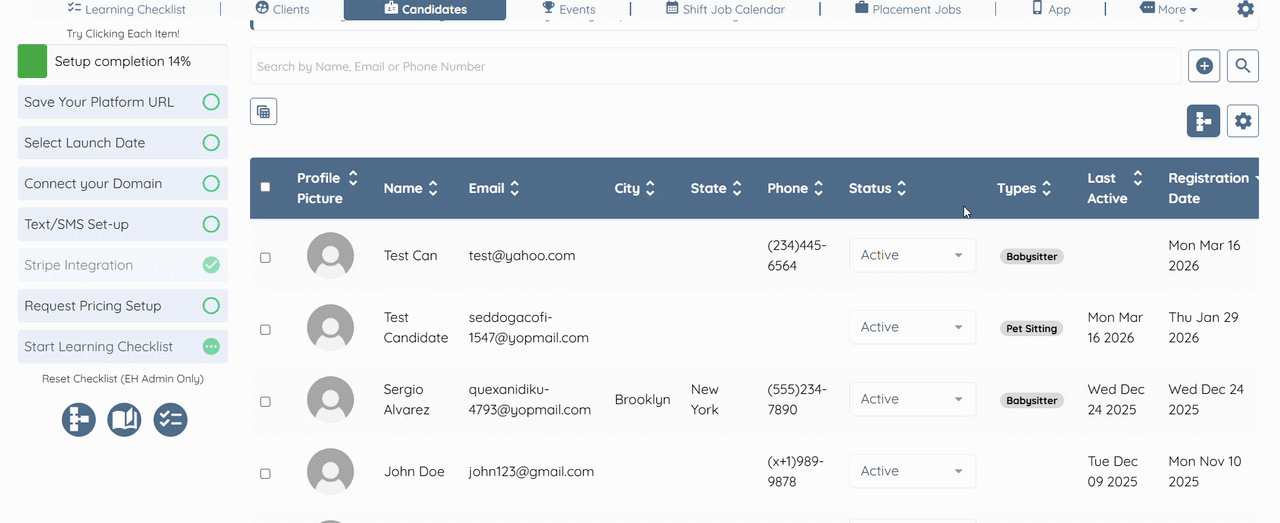Sort by Email column arrows
Image resolution: width=1280 pixels, height=523 pixels.
pos(514,188)
